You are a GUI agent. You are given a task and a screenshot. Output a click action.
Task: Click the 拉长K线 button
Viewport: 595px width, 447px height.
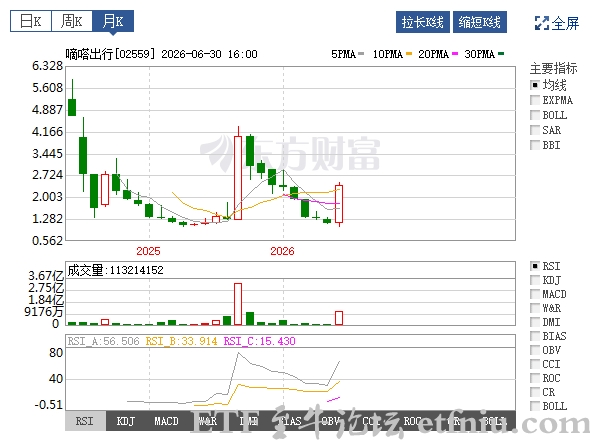click(x=423, y=22)
